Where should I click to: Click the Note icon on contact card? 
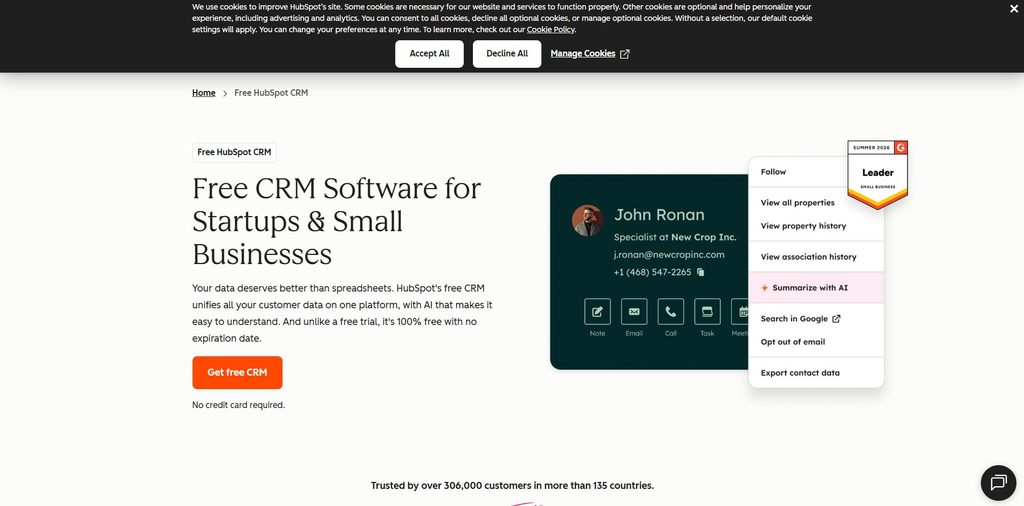(x=597, y=311)
